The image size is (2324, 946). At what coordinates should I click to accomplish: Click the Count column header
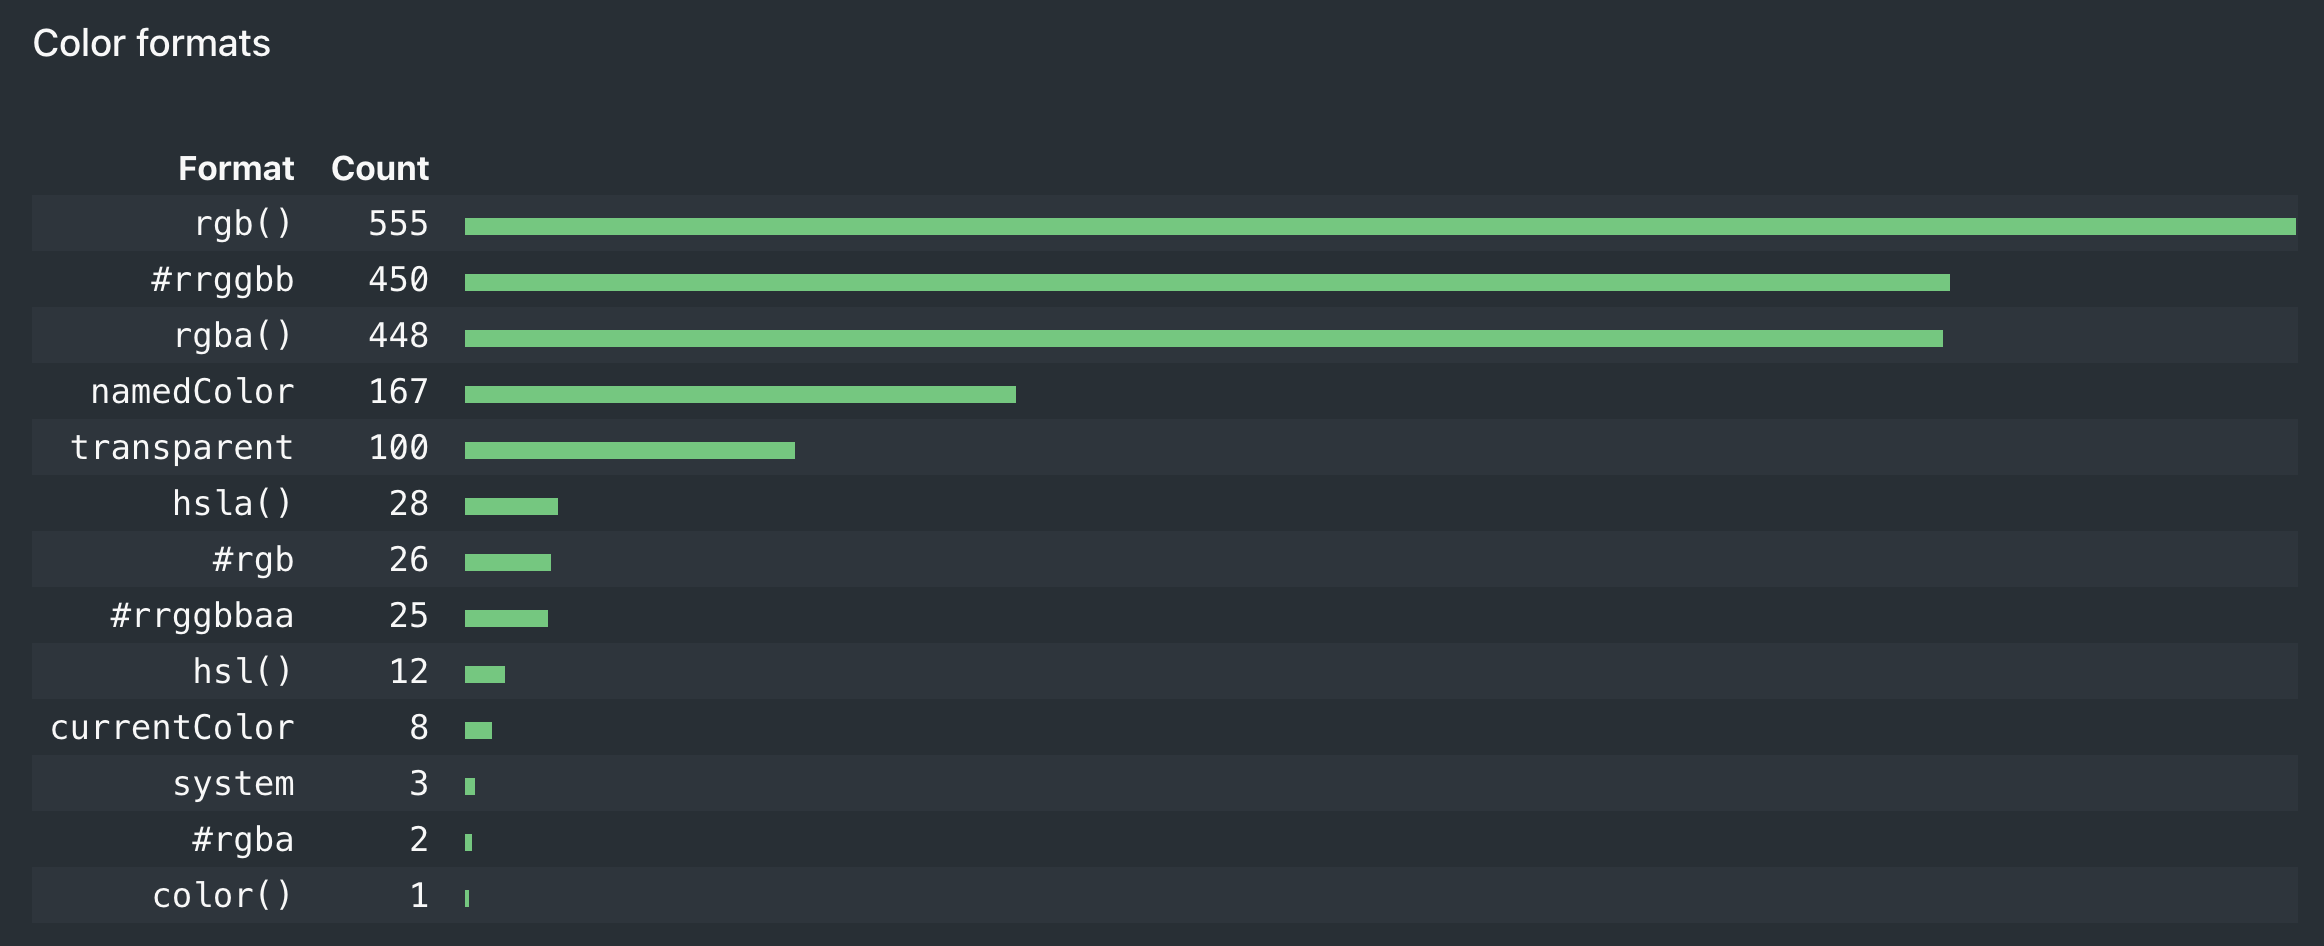pos(380,168)
